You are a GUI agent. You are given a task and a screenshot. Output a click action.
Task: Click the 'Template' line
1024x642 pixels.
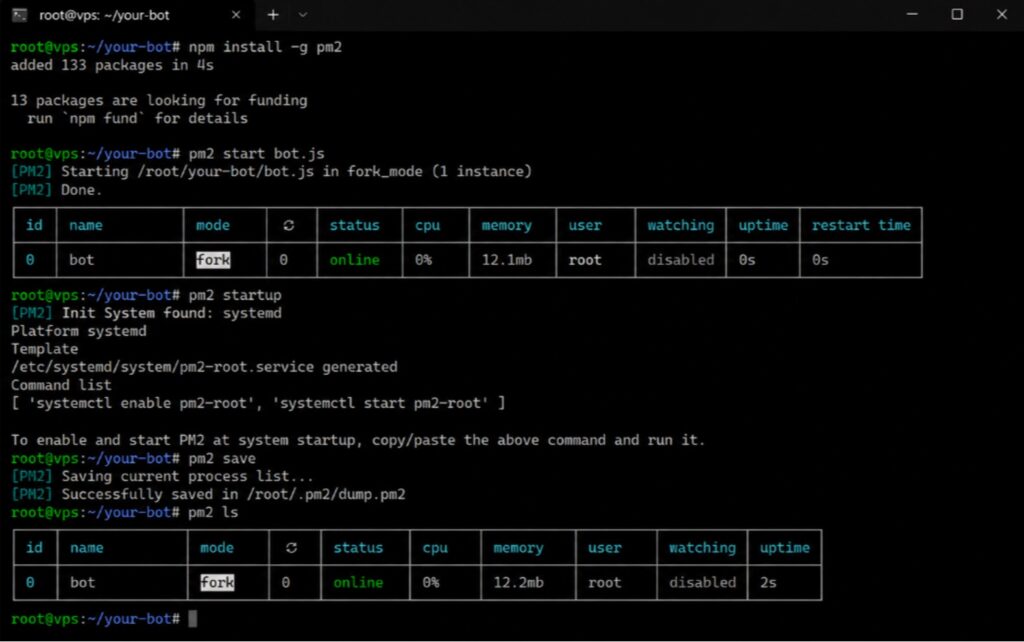[44, 349]
